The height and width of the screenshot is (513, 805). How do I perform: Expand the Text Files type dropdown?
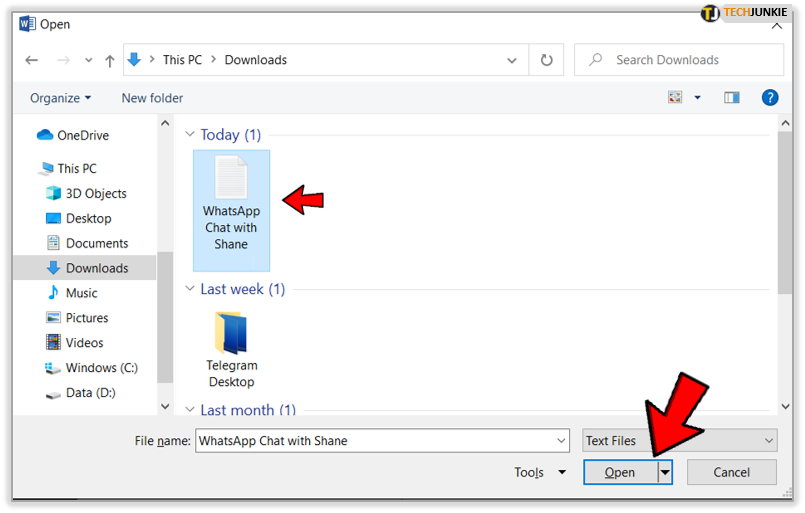pos(680,440)
